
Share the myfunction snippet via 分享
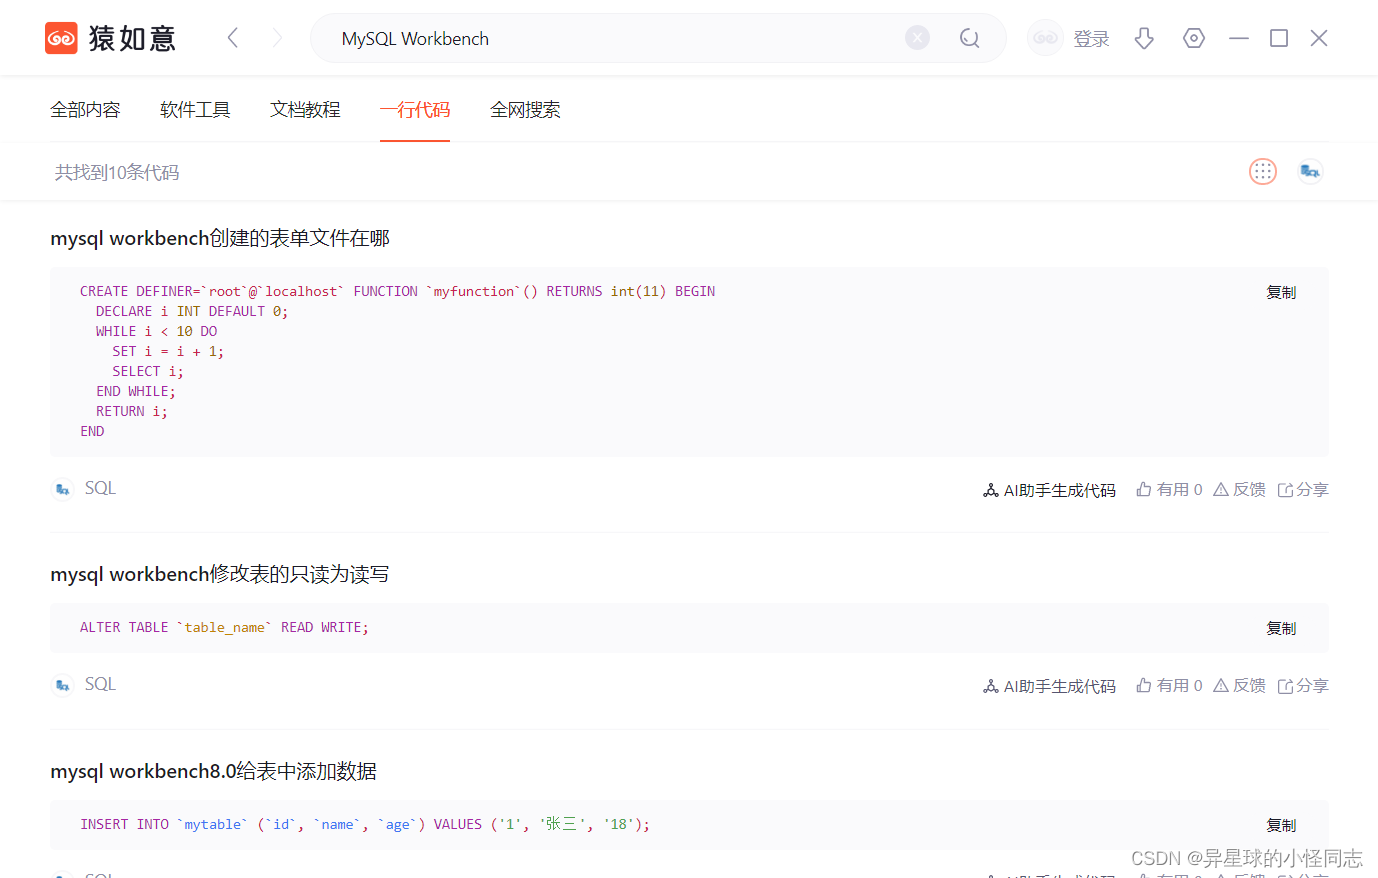tap(1303, 490)
